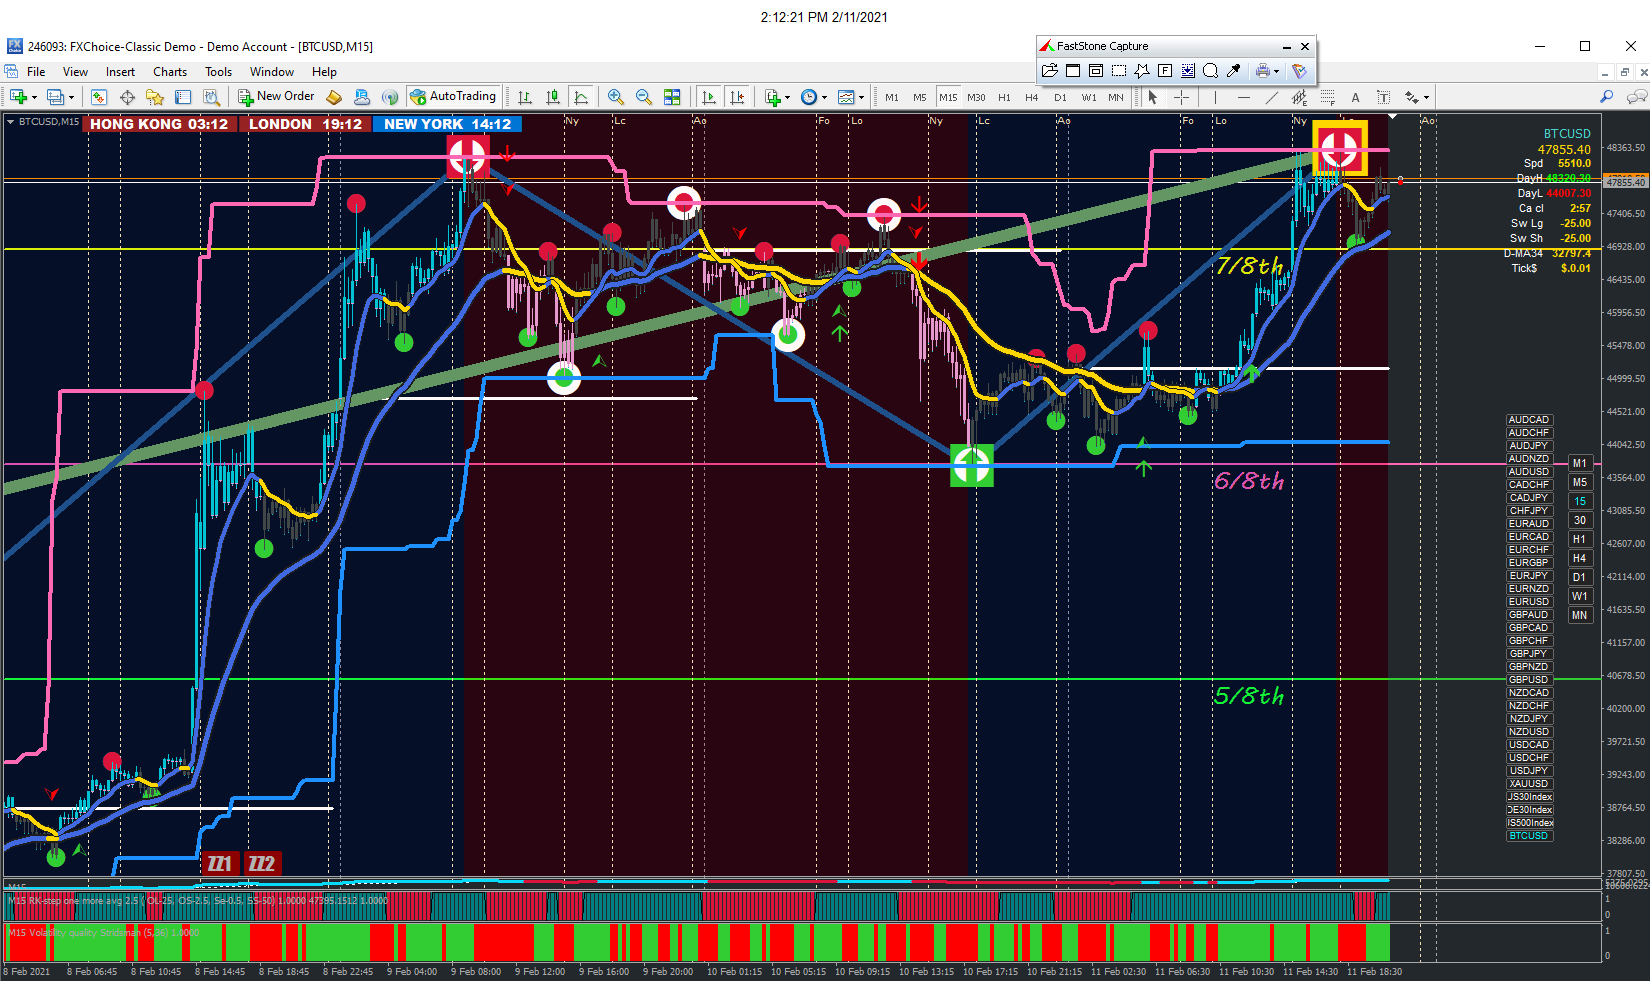Image resolution: width=1650 pixels, height=981 pixels.
Task: Toggle chart shift
Action: point(737,97)
